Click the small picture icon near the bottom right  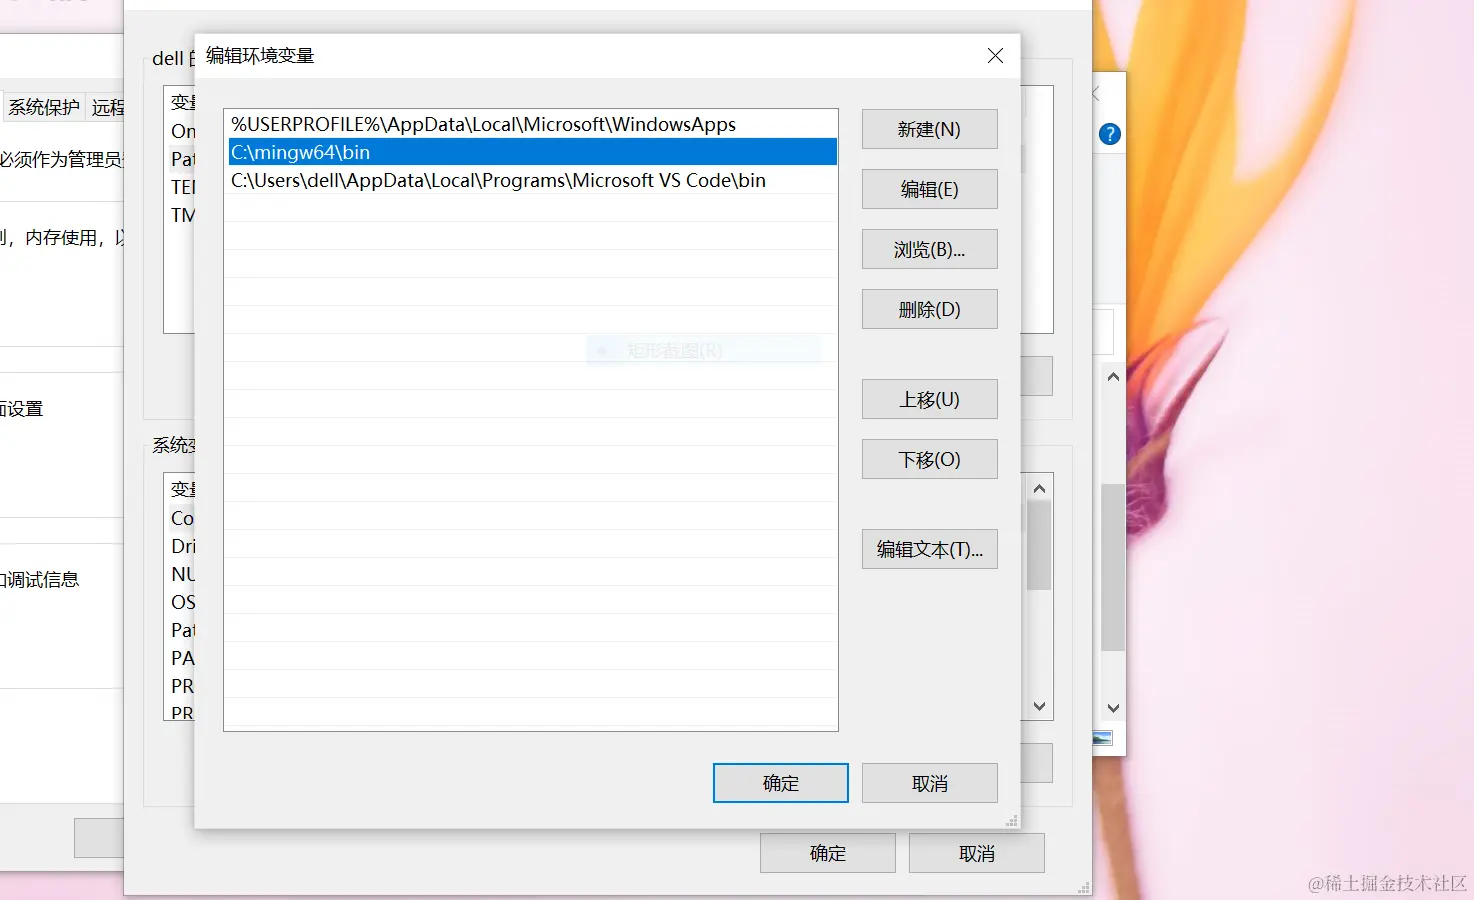pos(1102,738)
